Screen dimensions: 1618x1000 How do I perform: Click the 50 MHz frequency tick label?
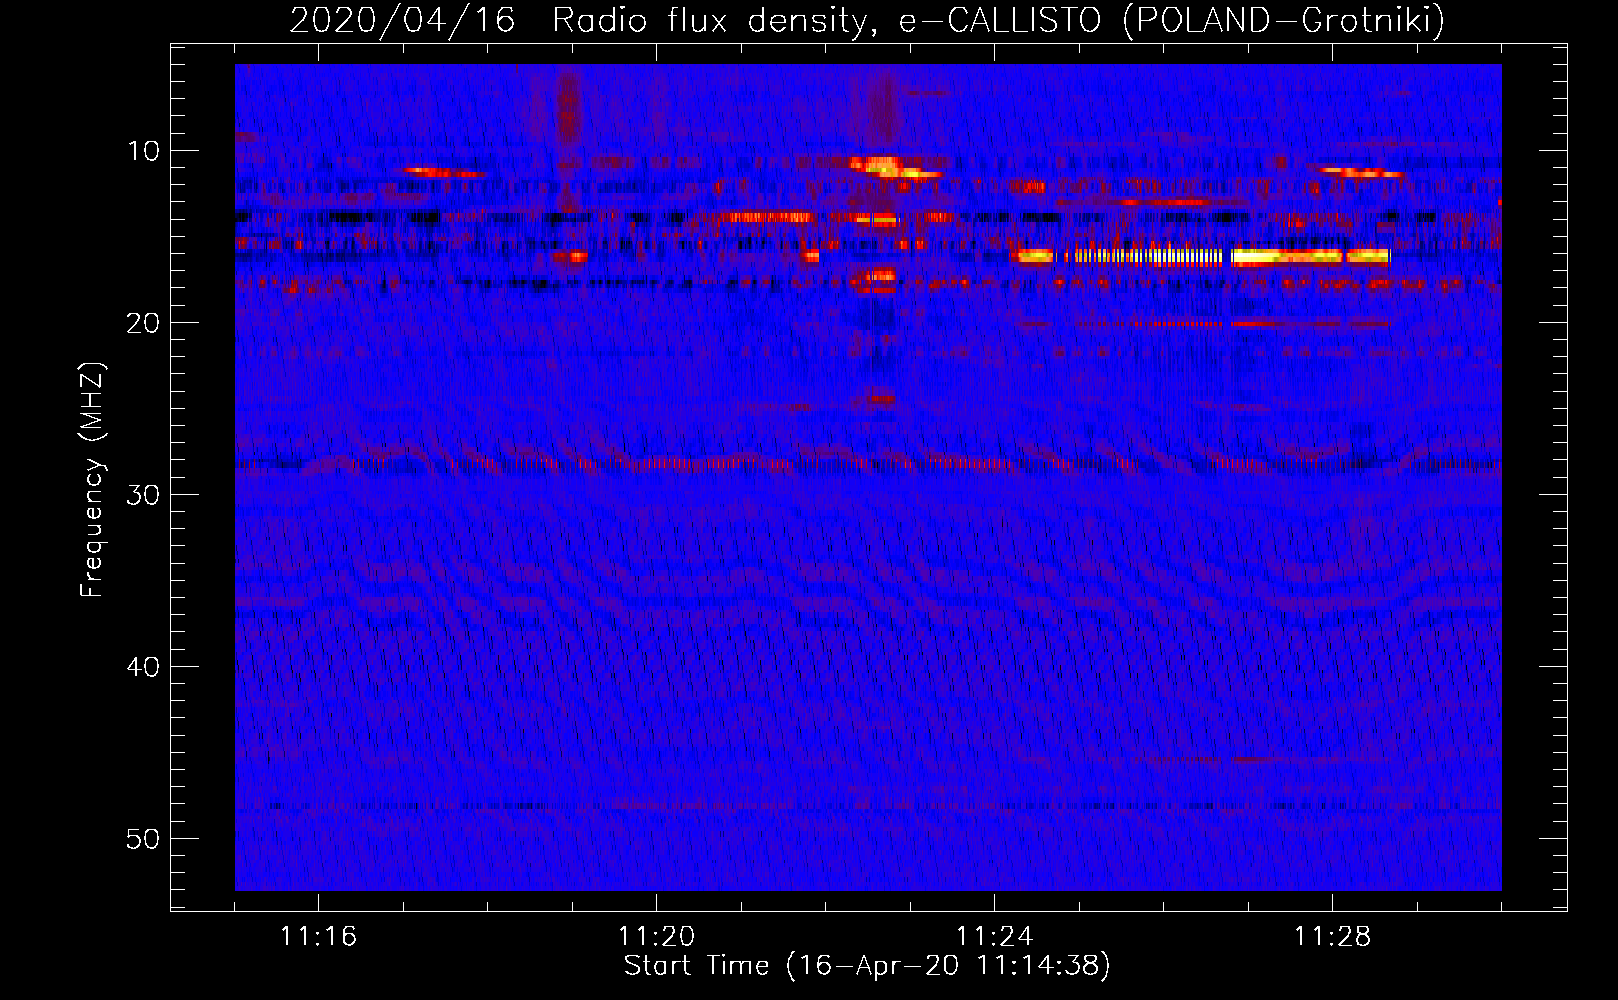143,839
